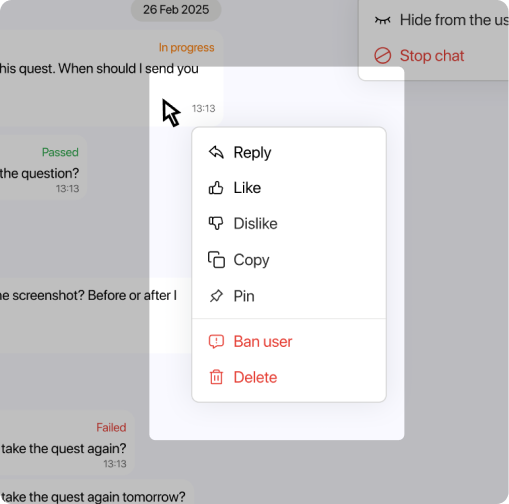Click the 26 Feb 2025 date badge
This screenshot has height=504, width=509.
coord(176,9)
